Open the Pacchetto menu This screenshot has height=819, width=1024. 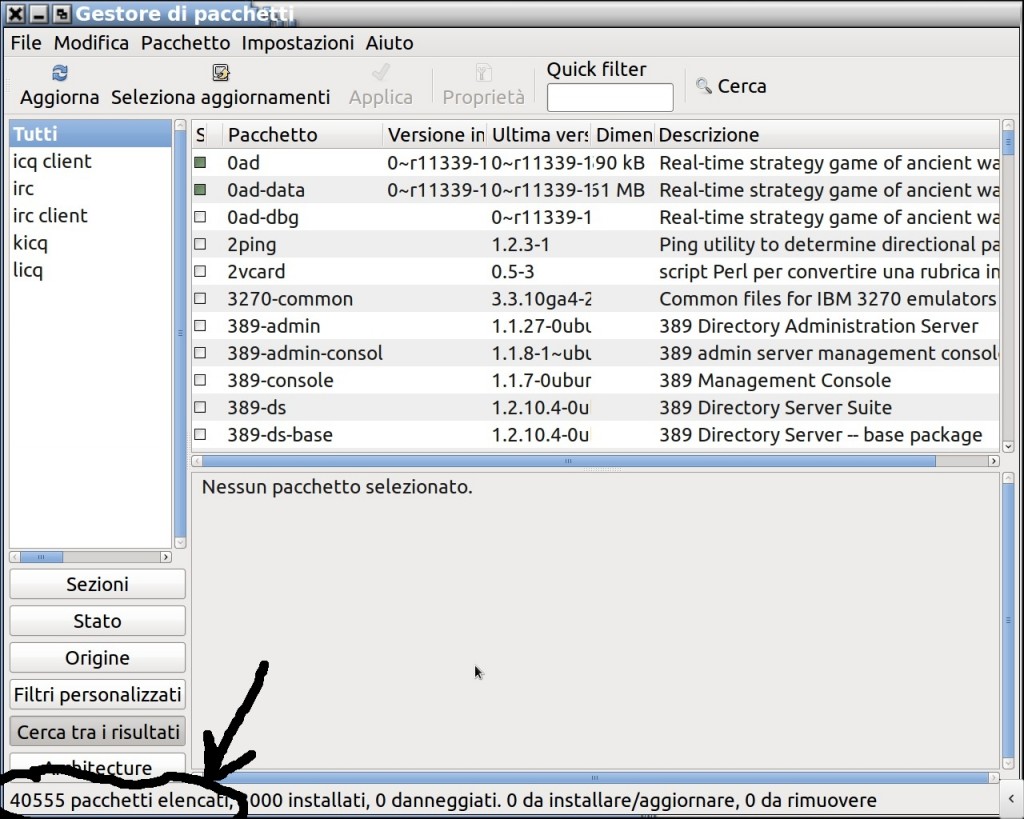click(185, 43)
